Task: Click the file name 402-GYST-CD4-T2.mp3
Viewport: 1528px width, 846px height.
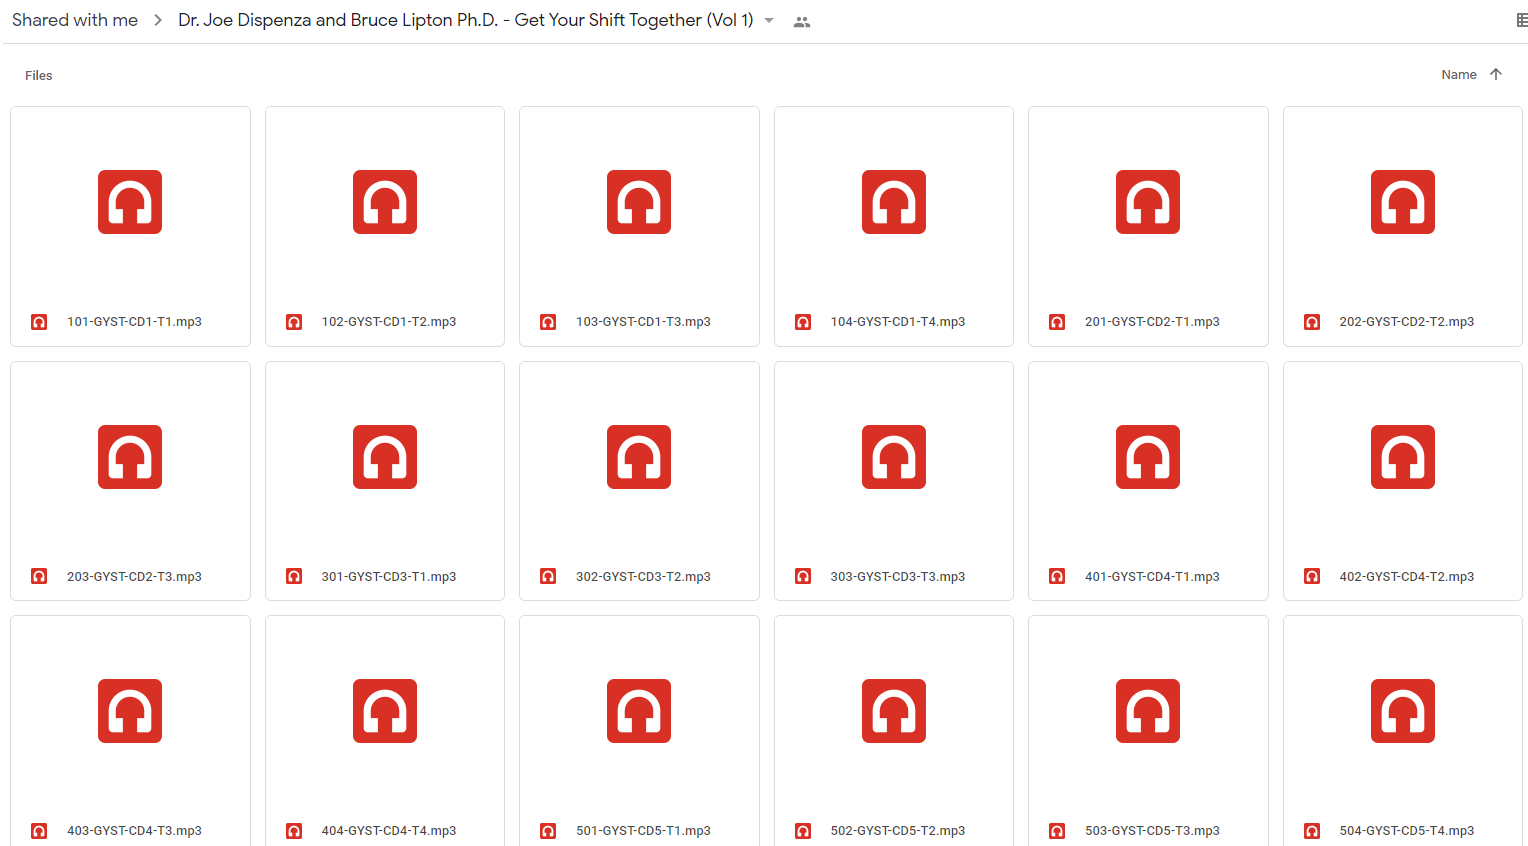Action: (1407, 577)
